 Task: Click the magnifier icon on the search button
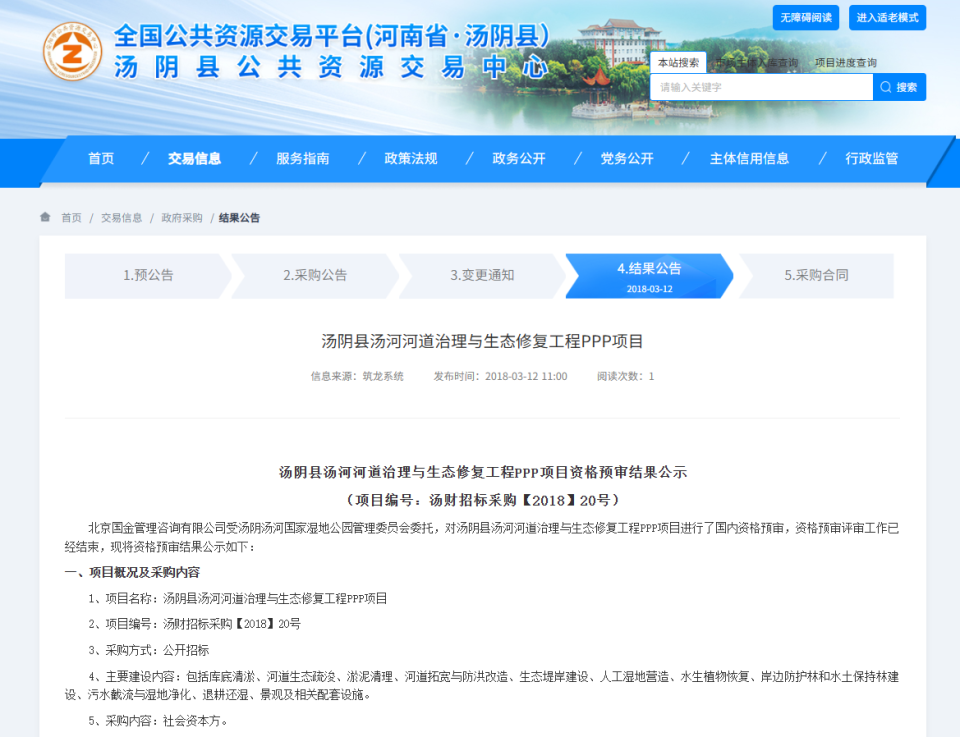pyautogui.click(x=884, y=87)
